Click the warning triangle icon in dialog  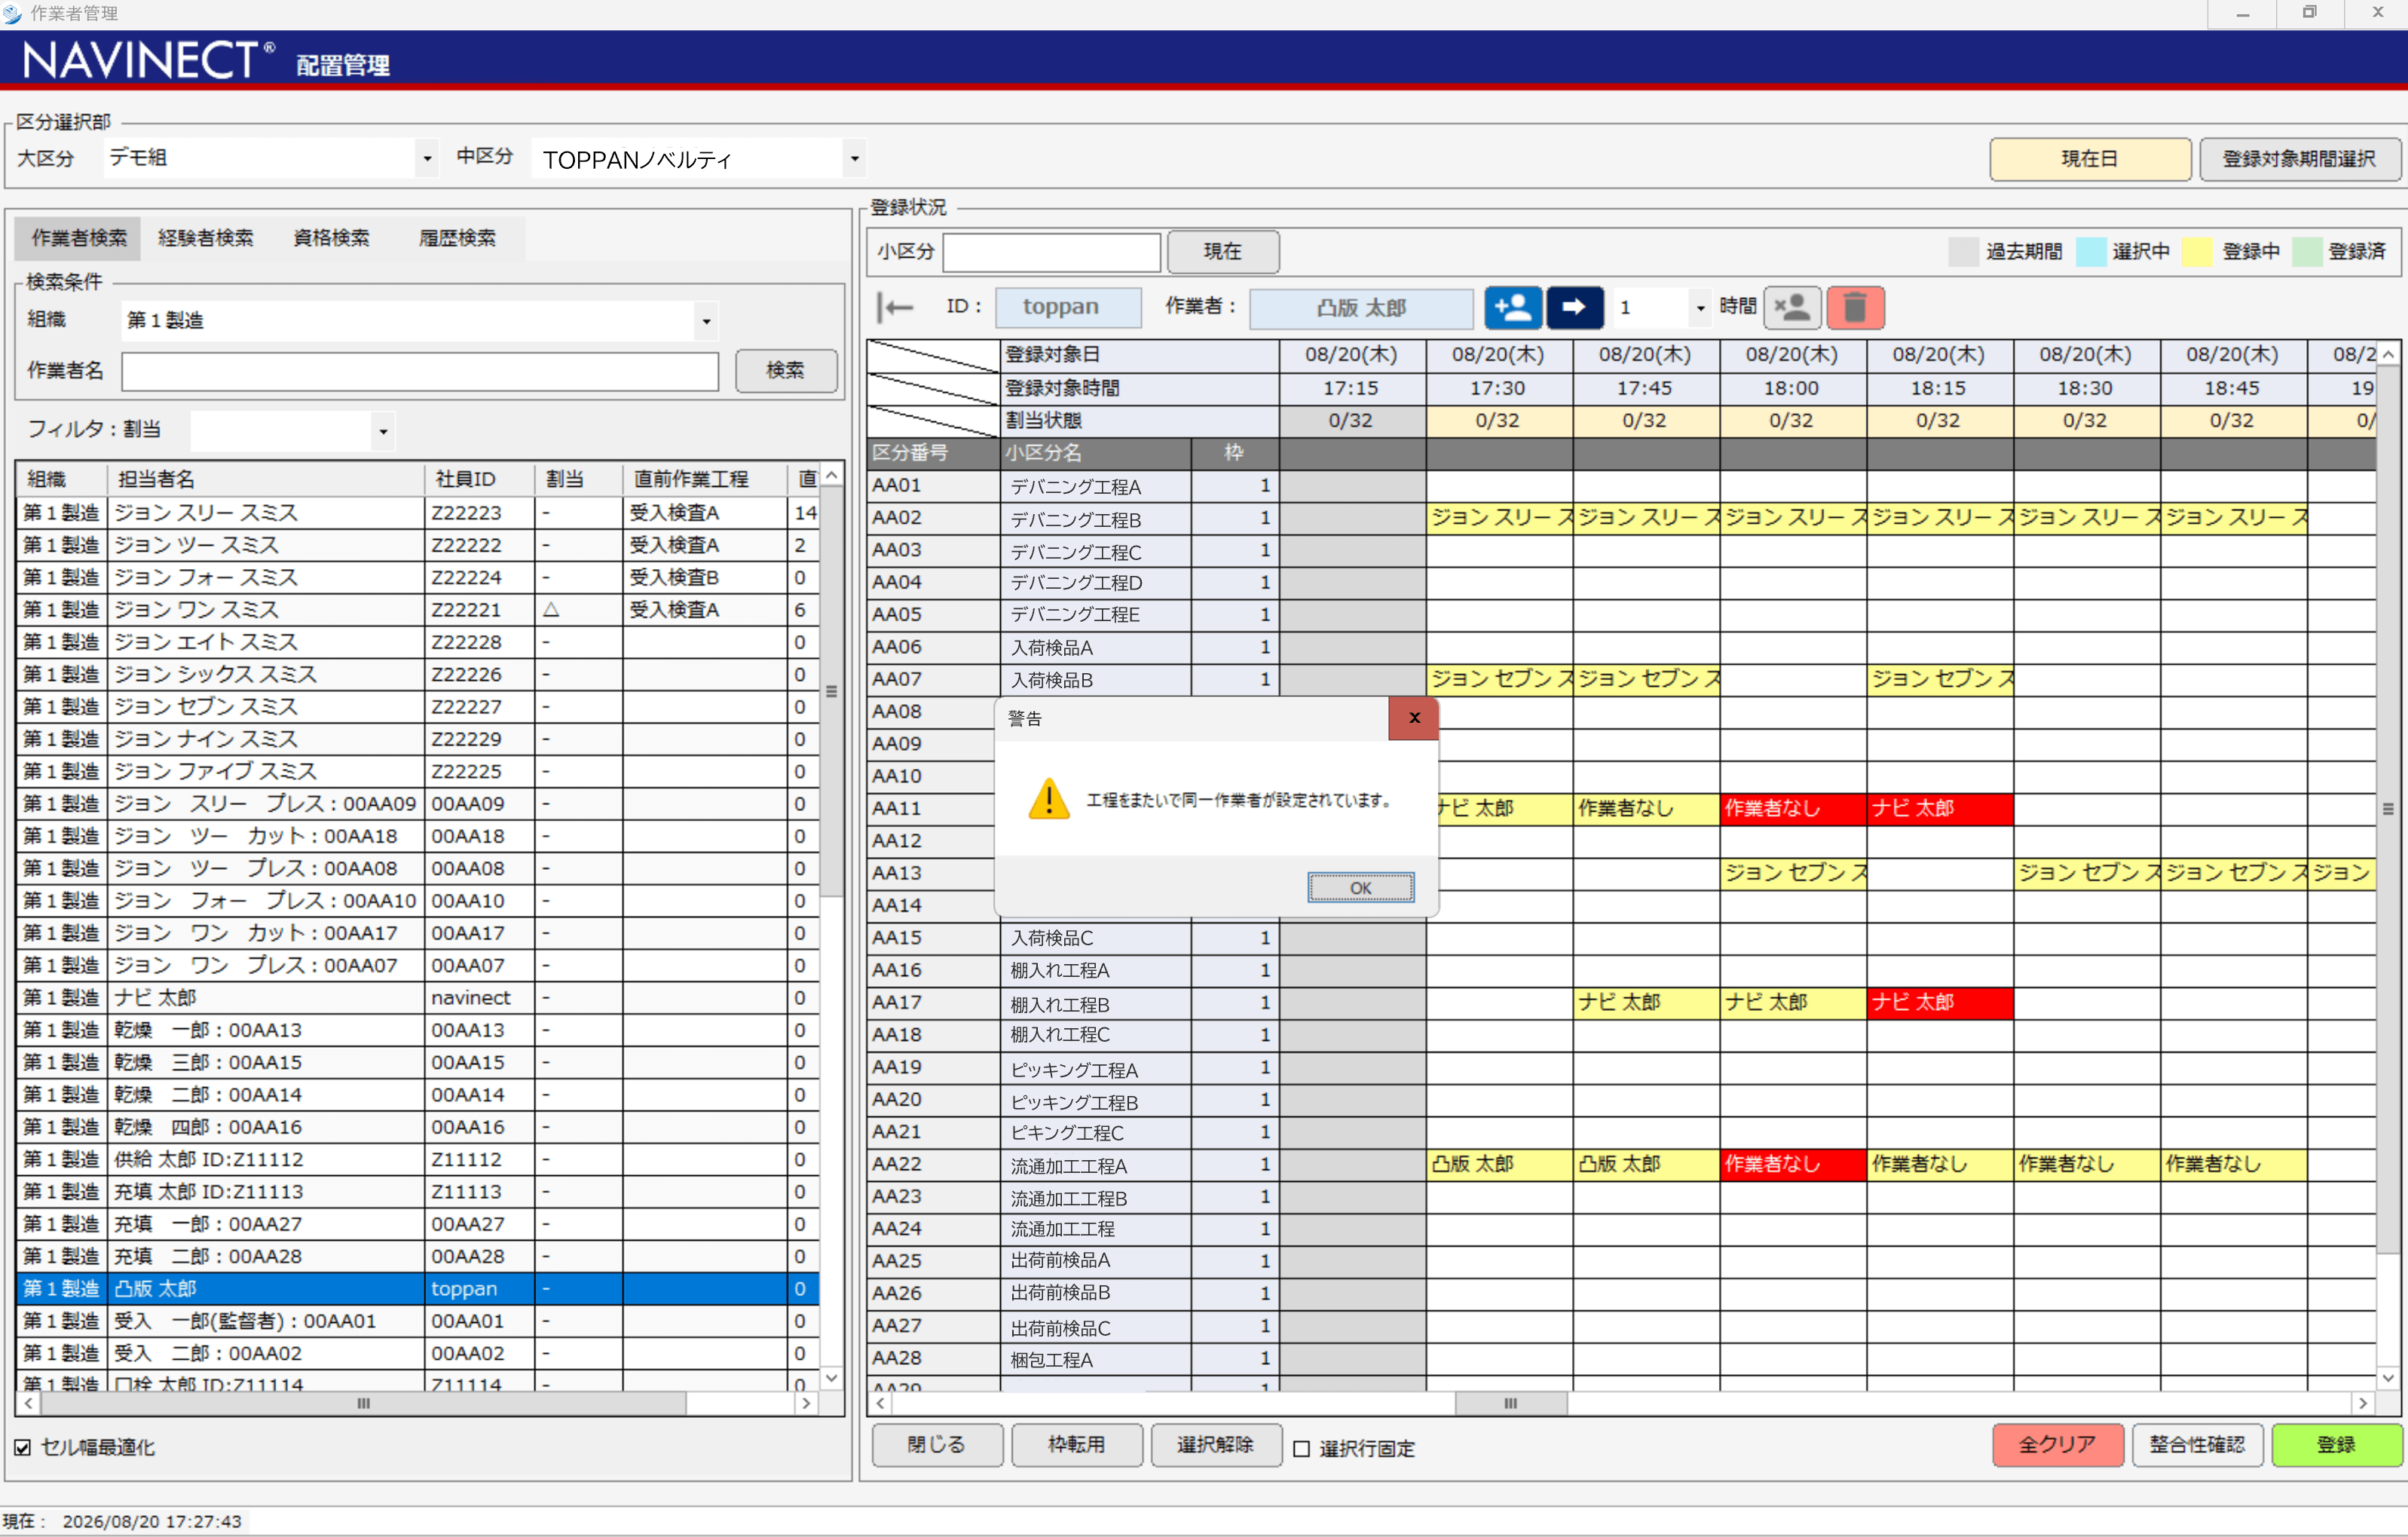(x=1048, y=800)
